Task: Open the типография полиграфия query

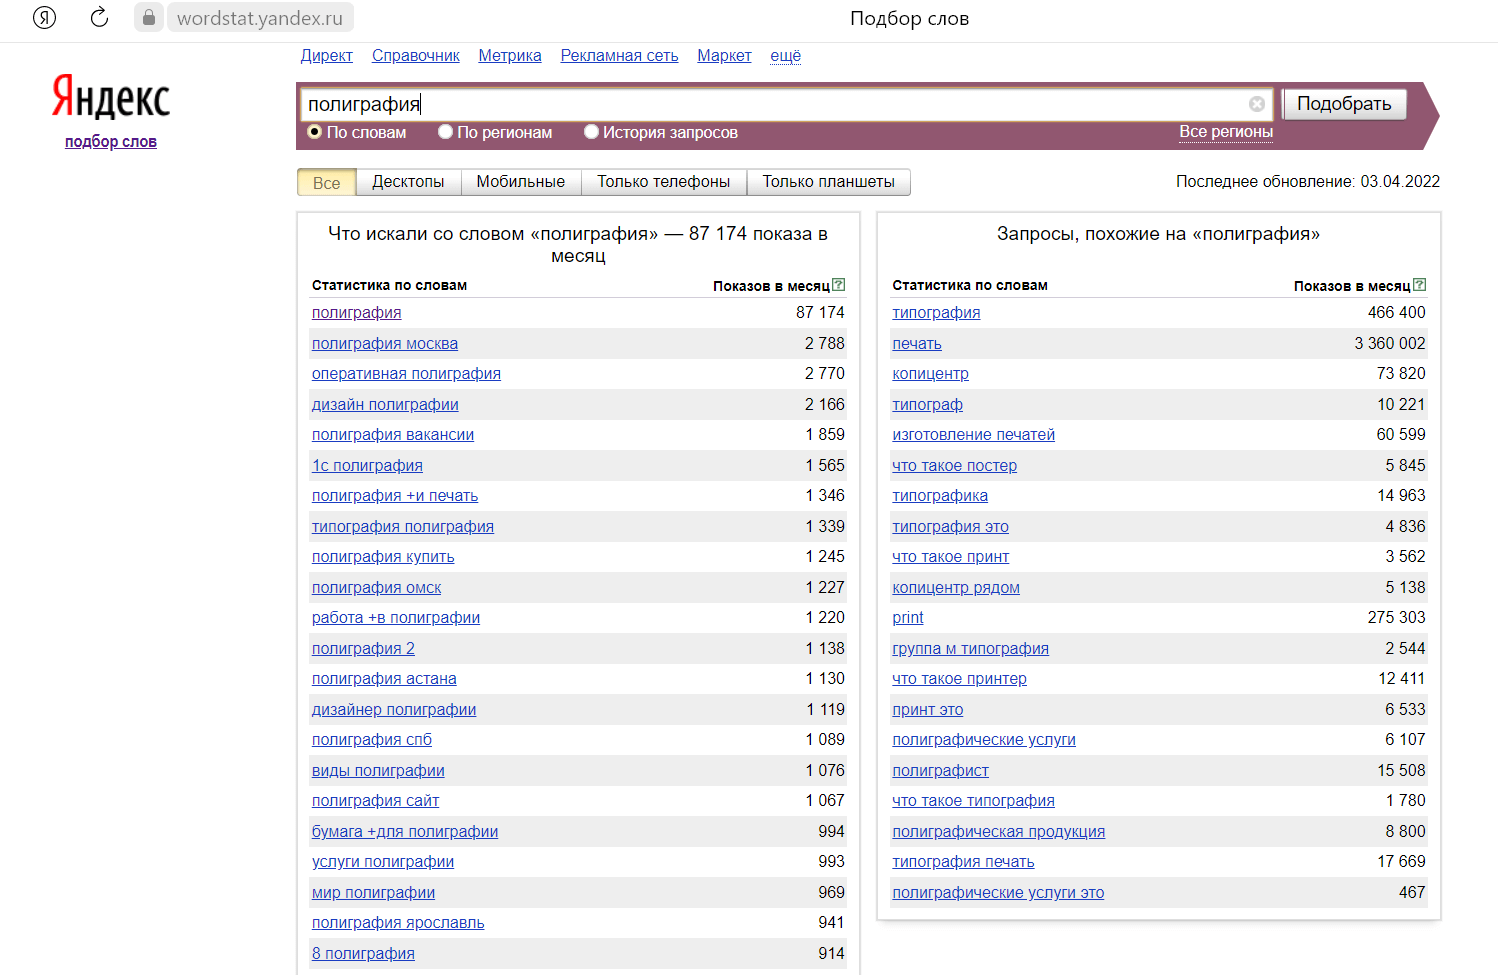Action: 403,527
